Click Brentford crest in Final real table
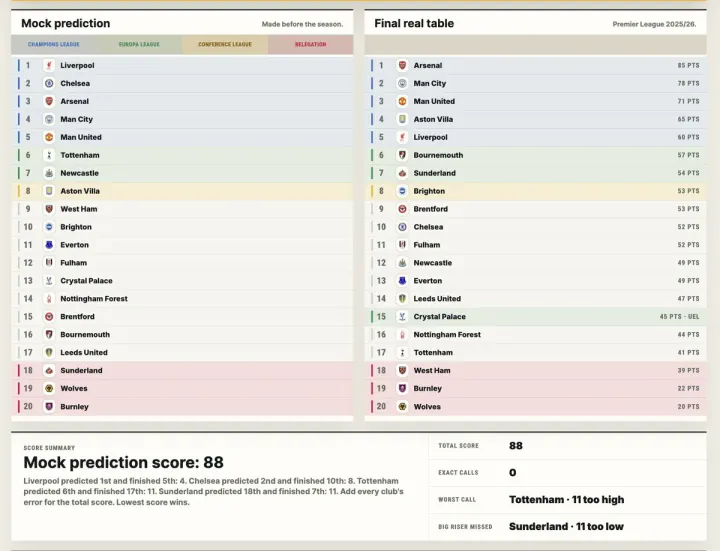The width and height of the screenshot is (720, 551). pyautogui.click(x=402, y=208)
